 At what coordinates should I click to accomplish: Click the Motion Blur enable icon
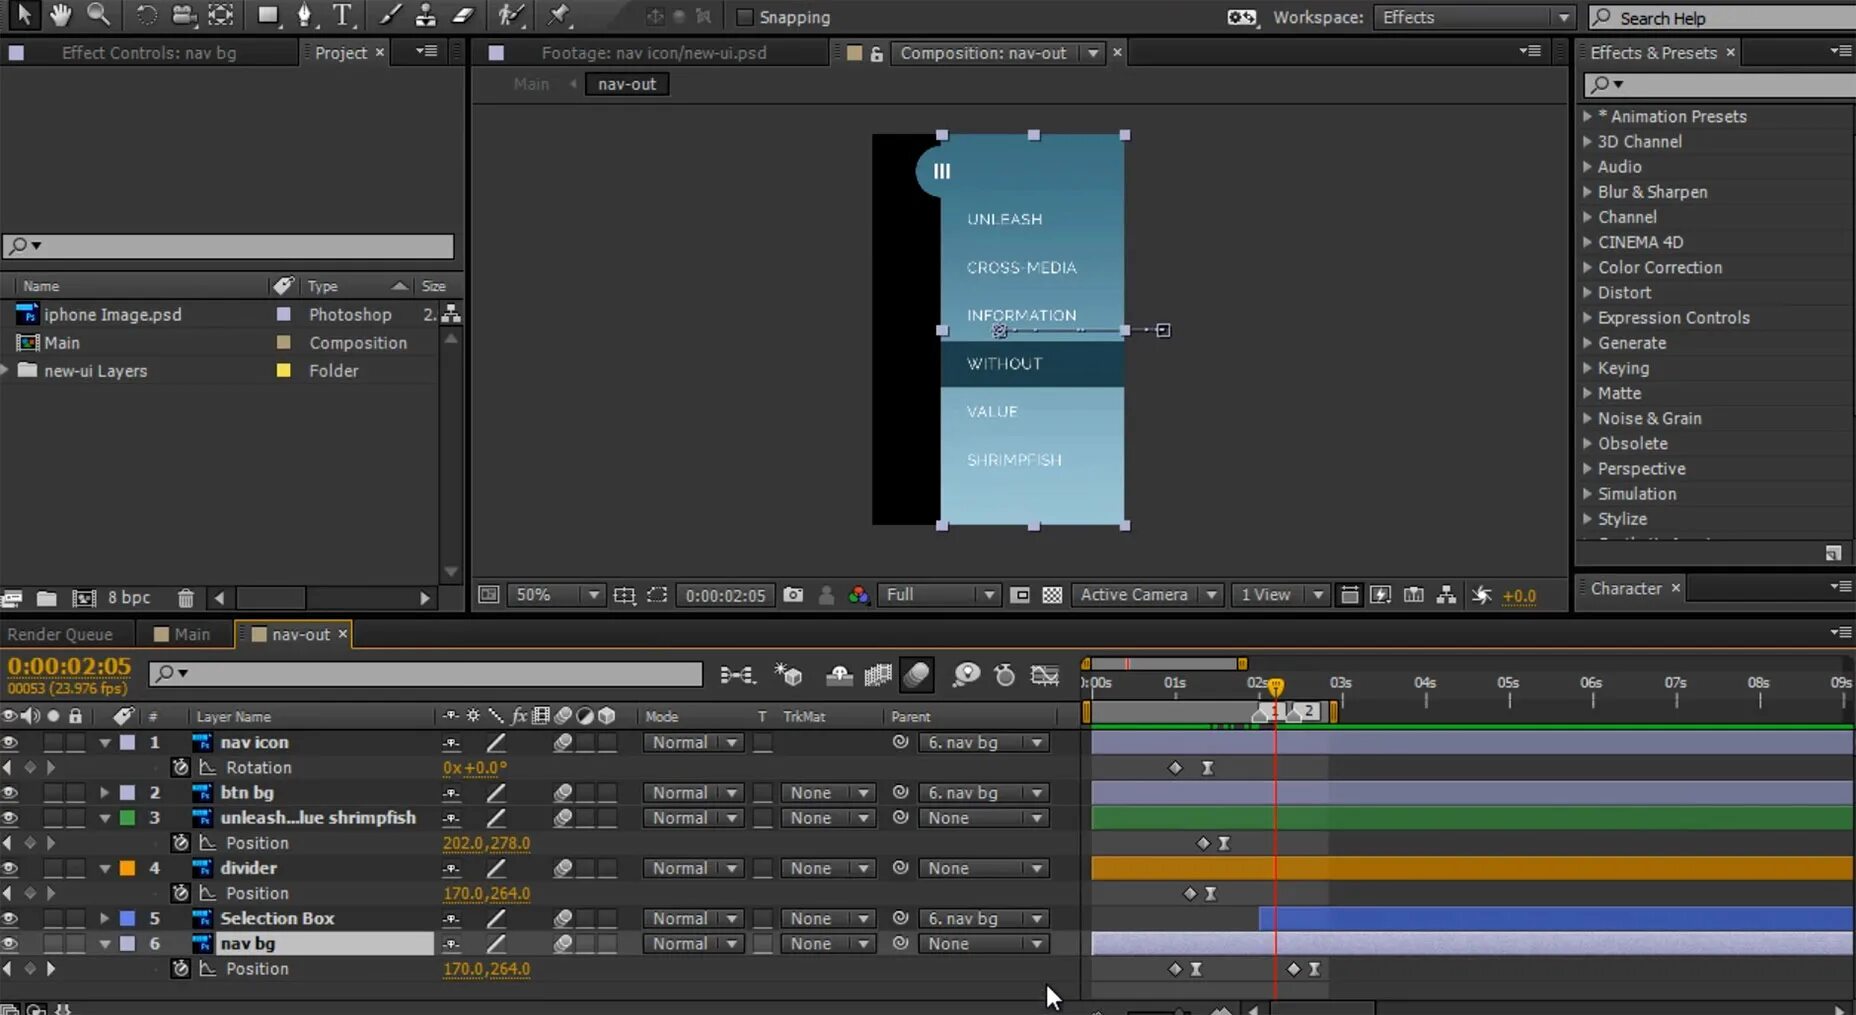click(916, 675)
